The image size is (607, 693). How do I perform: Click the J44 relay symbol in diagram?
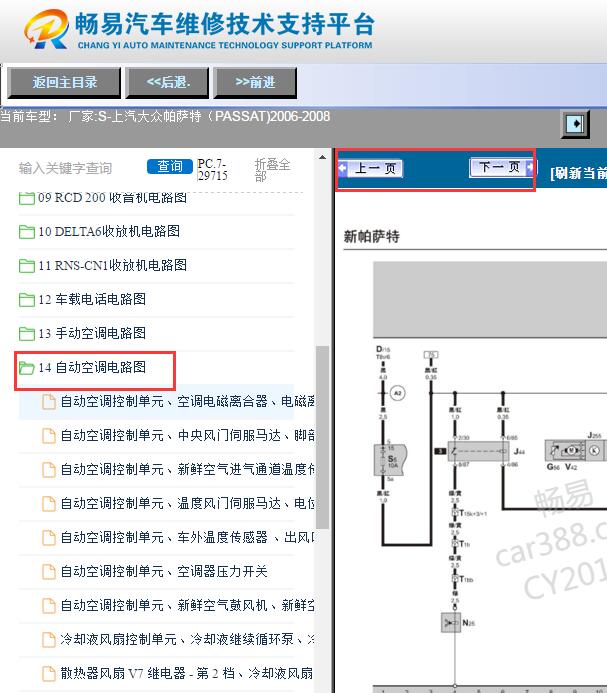click(x=478, y=451)
